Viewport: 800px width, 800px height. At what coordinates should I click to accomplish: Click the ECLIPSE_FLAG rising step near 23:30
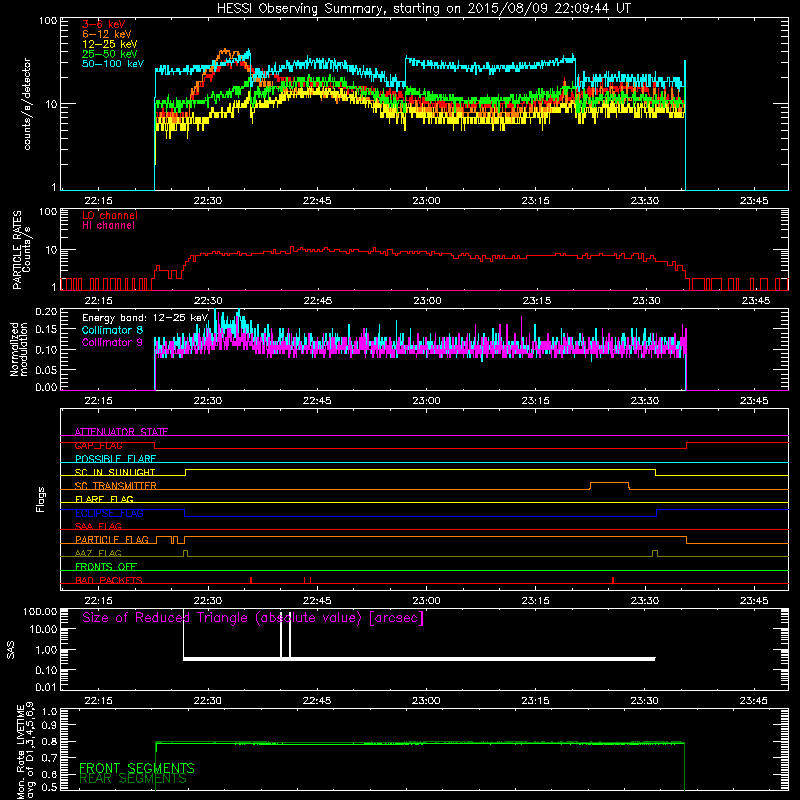click(656, 513)
